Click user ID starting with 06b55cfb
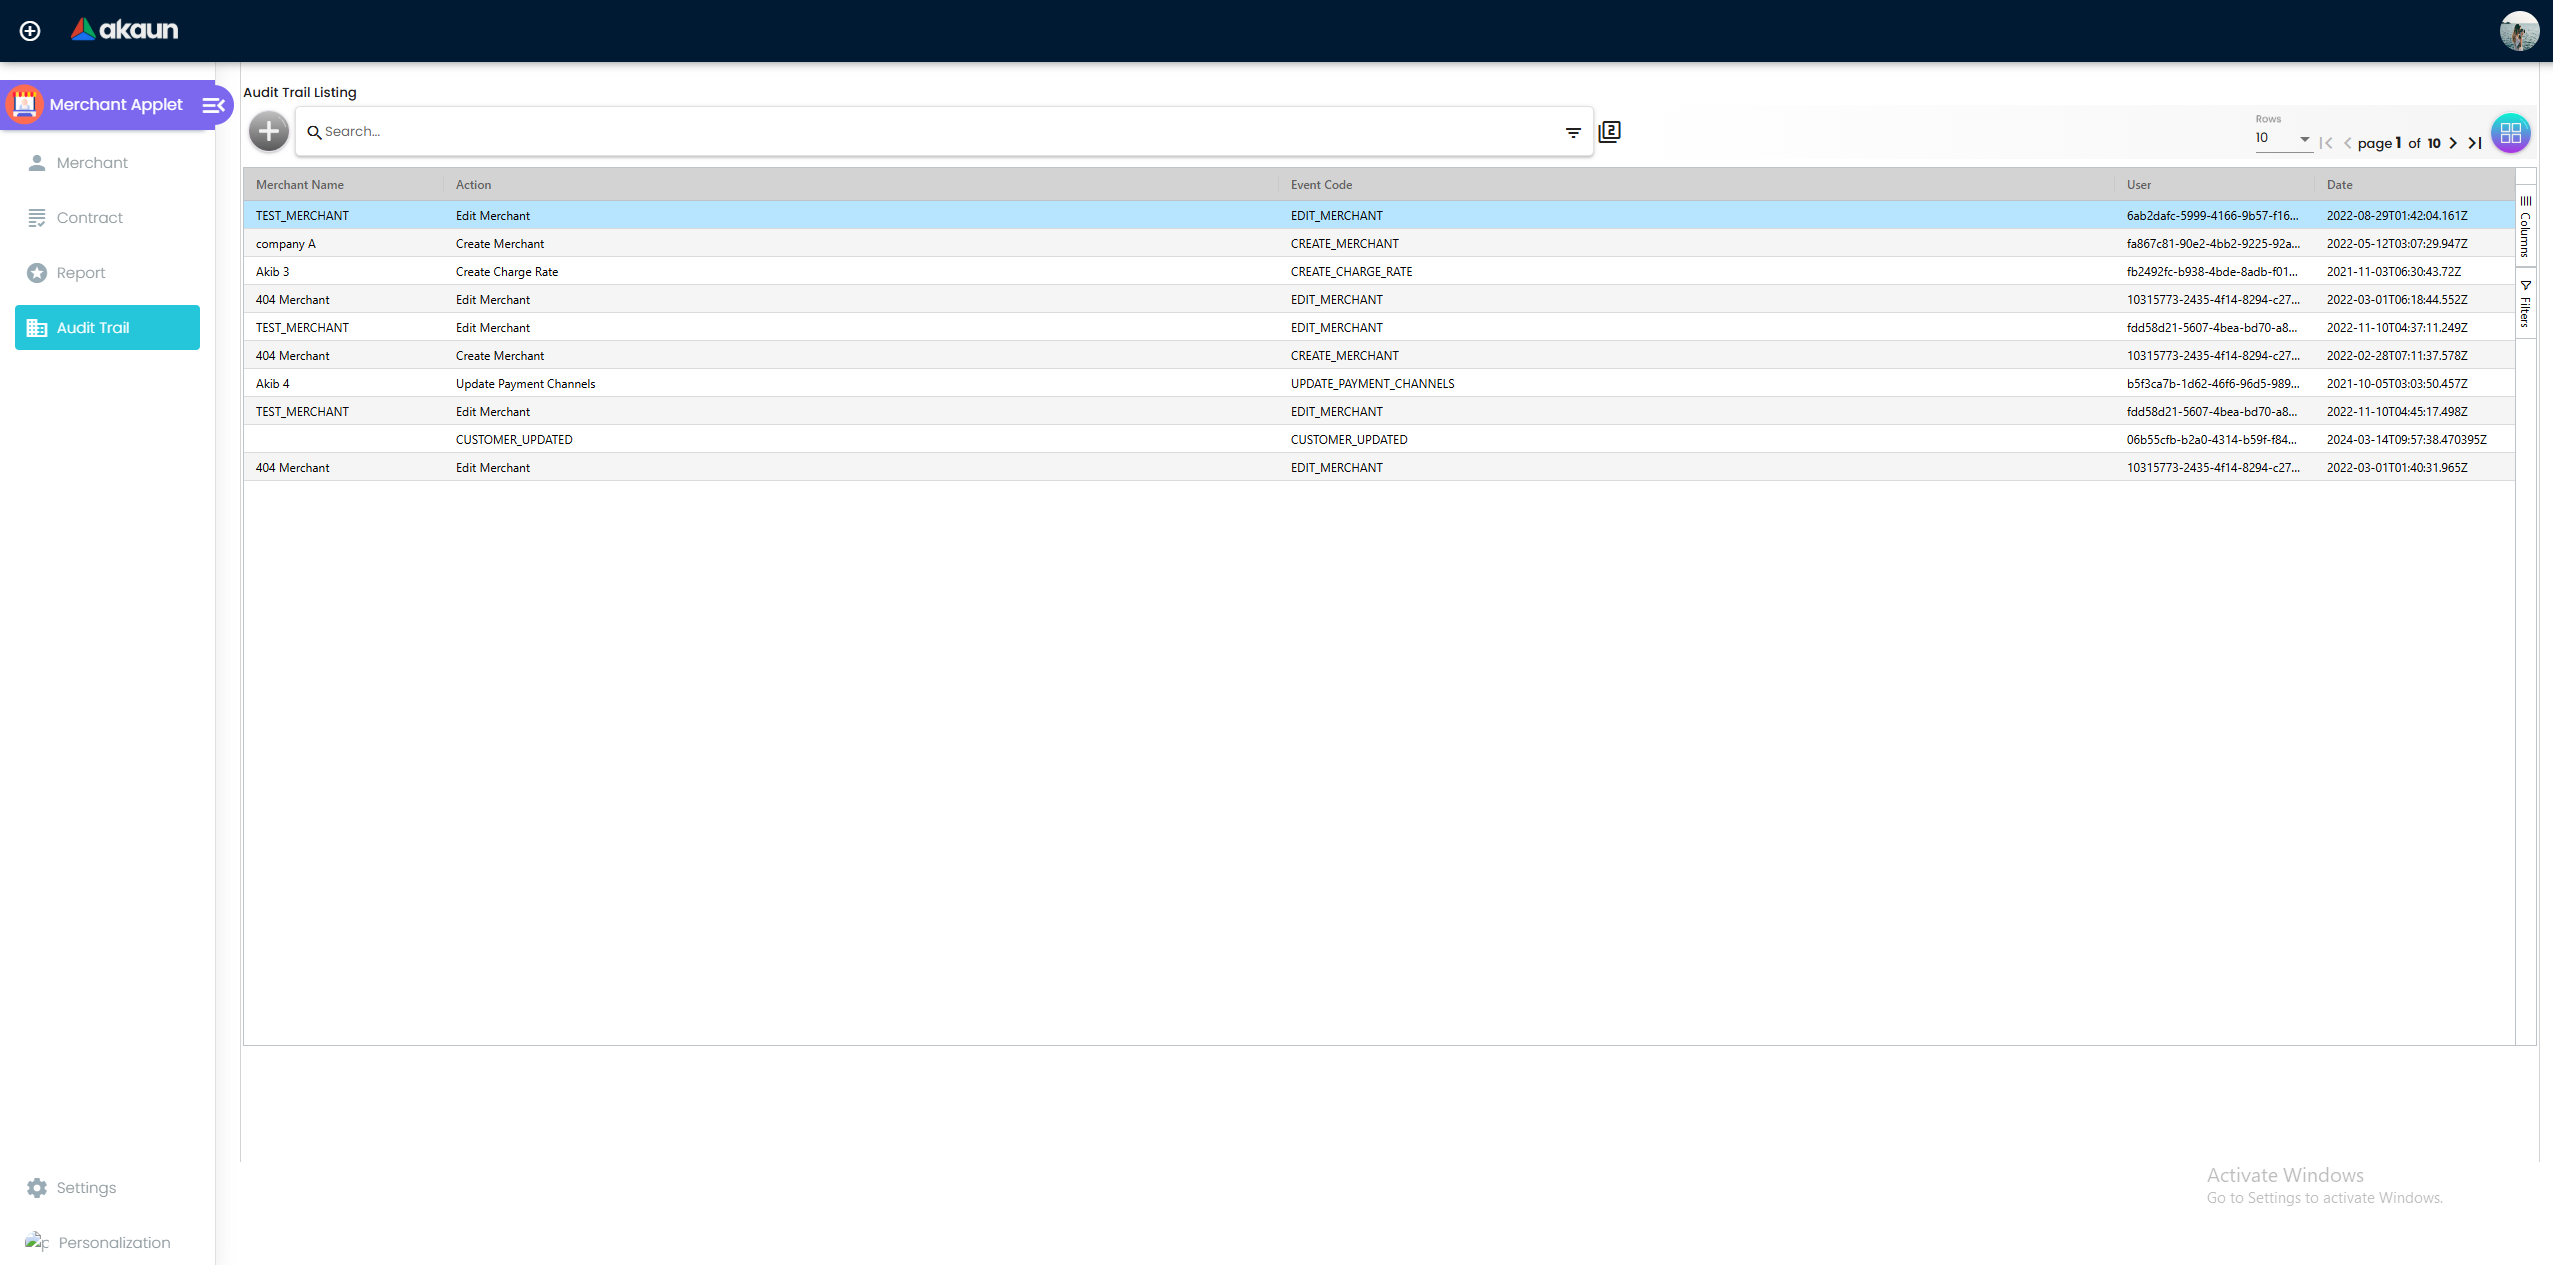The width and height of the screenshot is (2553, 1265). tap(2211, 440)
